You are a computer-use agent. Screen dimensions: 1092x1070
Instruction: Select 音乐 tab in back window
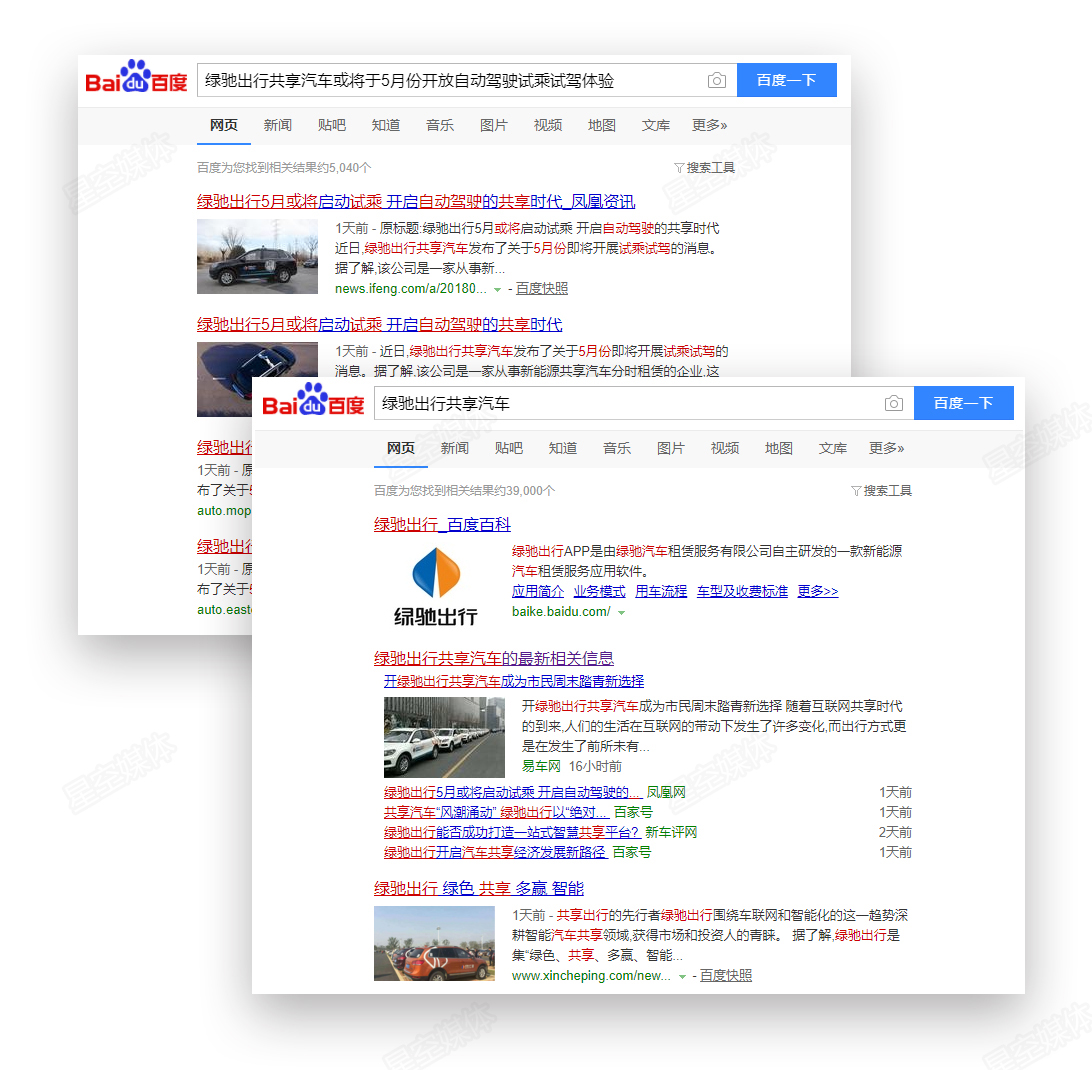coord(440,125)
